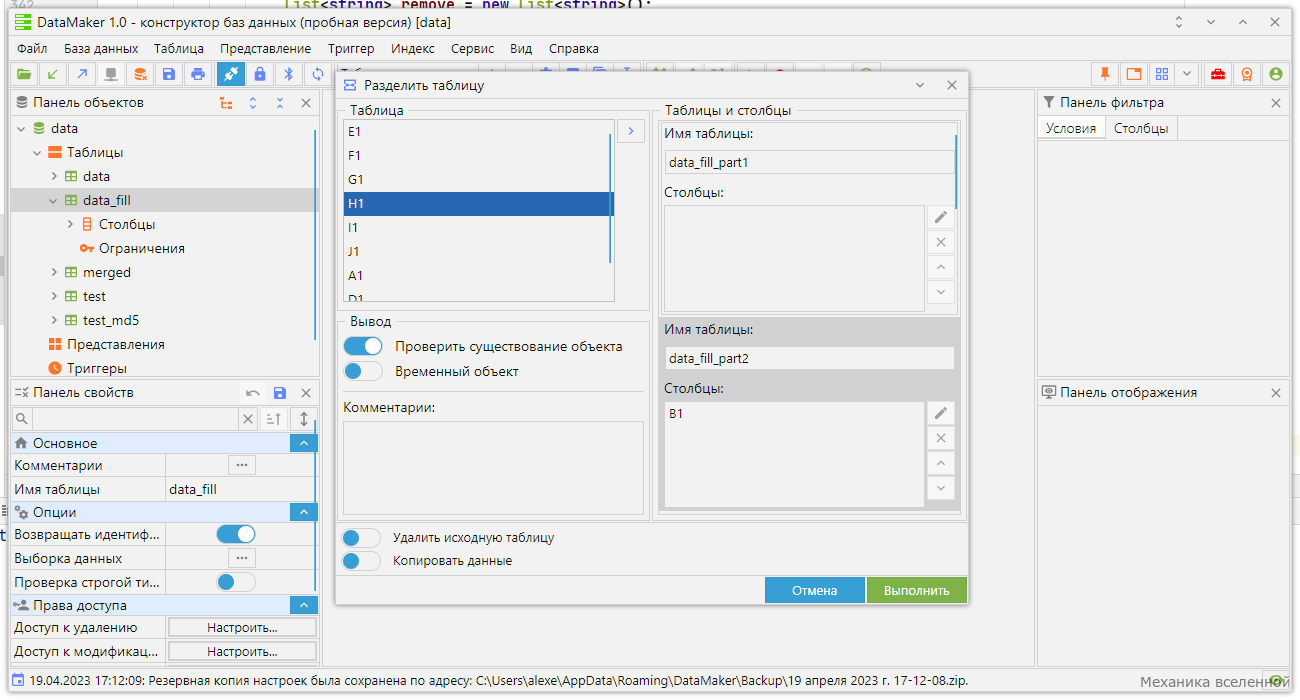1300x700 pixels.
Task: Click the blue export arrow toolbar icon
Action: click(x=82, y=74)
